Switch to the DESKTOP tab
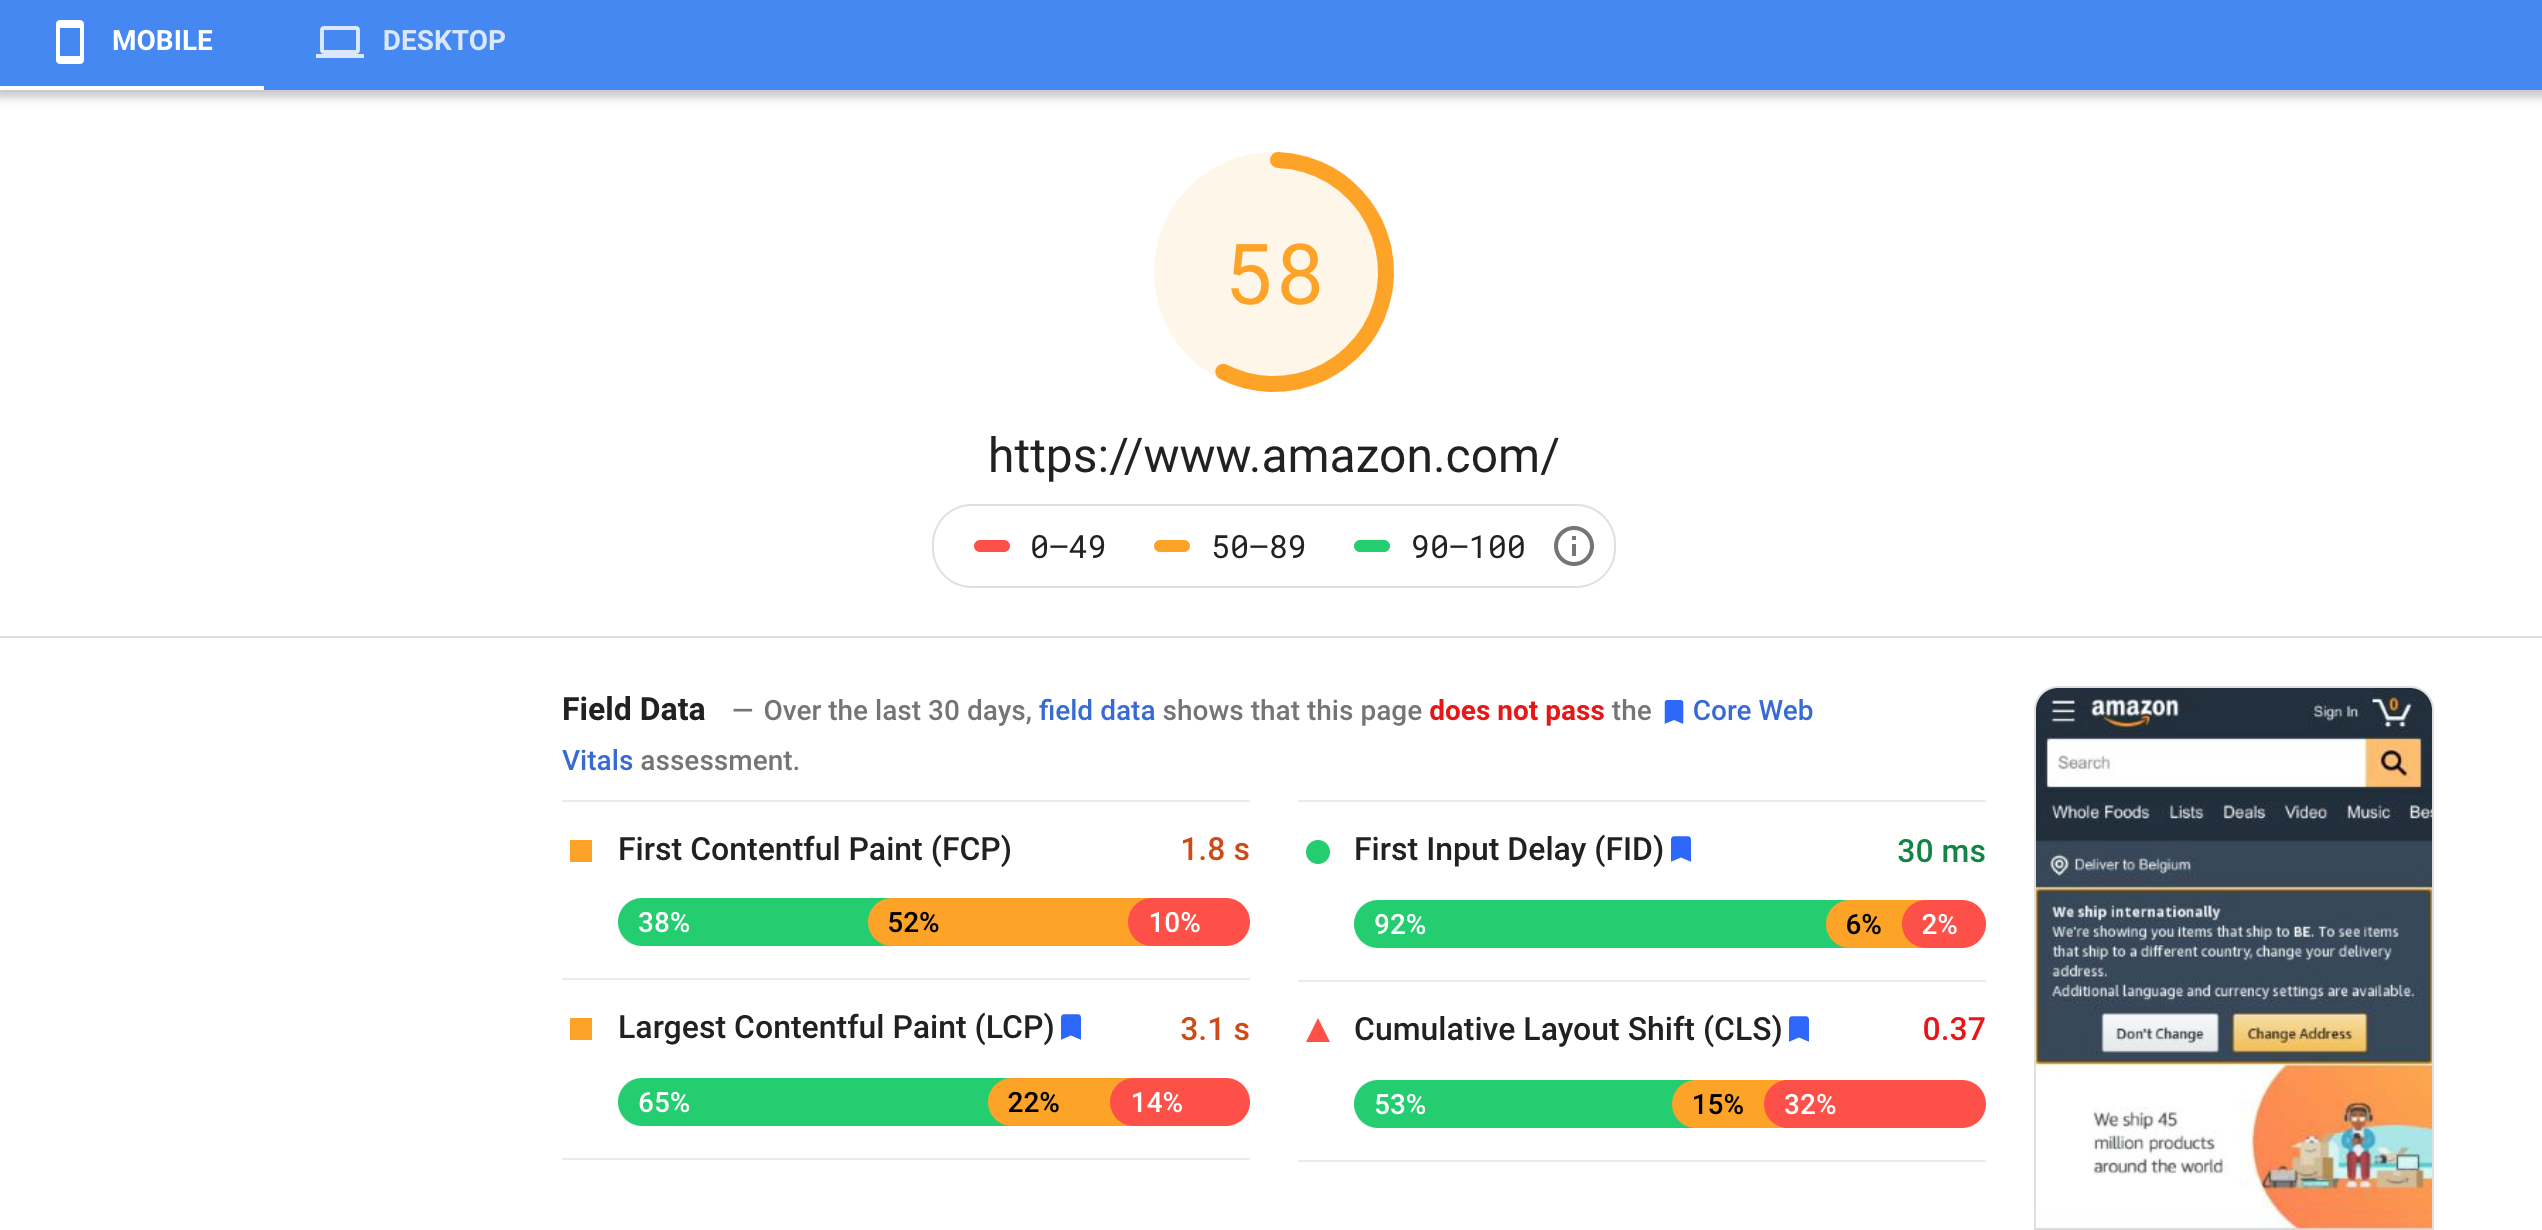The width and height of the screenshot is (2542, 1230). click(410, 43)
